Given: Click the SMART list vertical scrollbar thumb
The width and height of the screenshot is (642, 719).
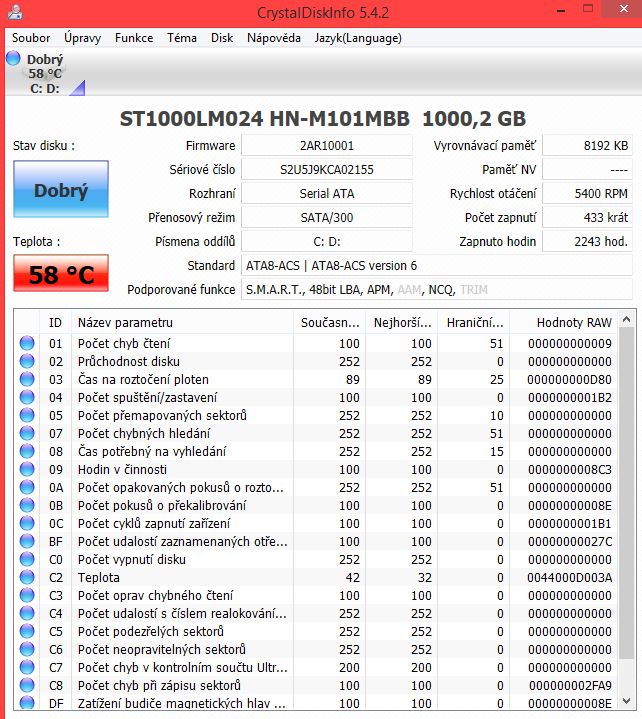Looking at the screenshot, I should 627,493.
